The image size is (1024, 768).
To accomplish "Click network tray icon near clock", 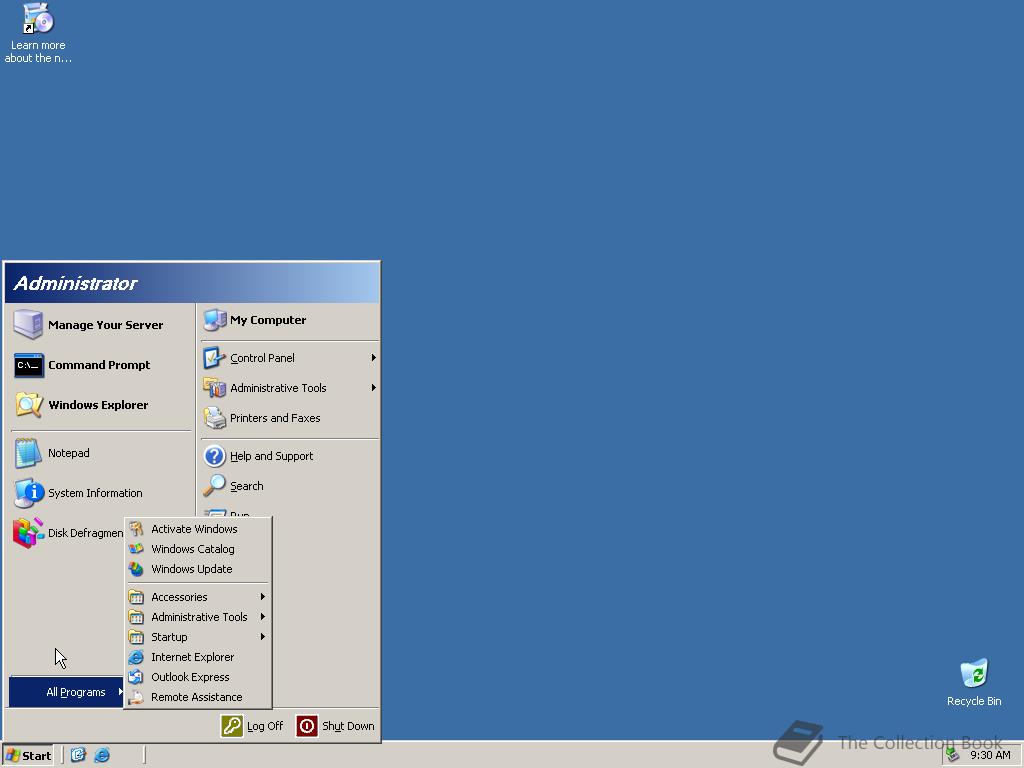I will point(953,755).
